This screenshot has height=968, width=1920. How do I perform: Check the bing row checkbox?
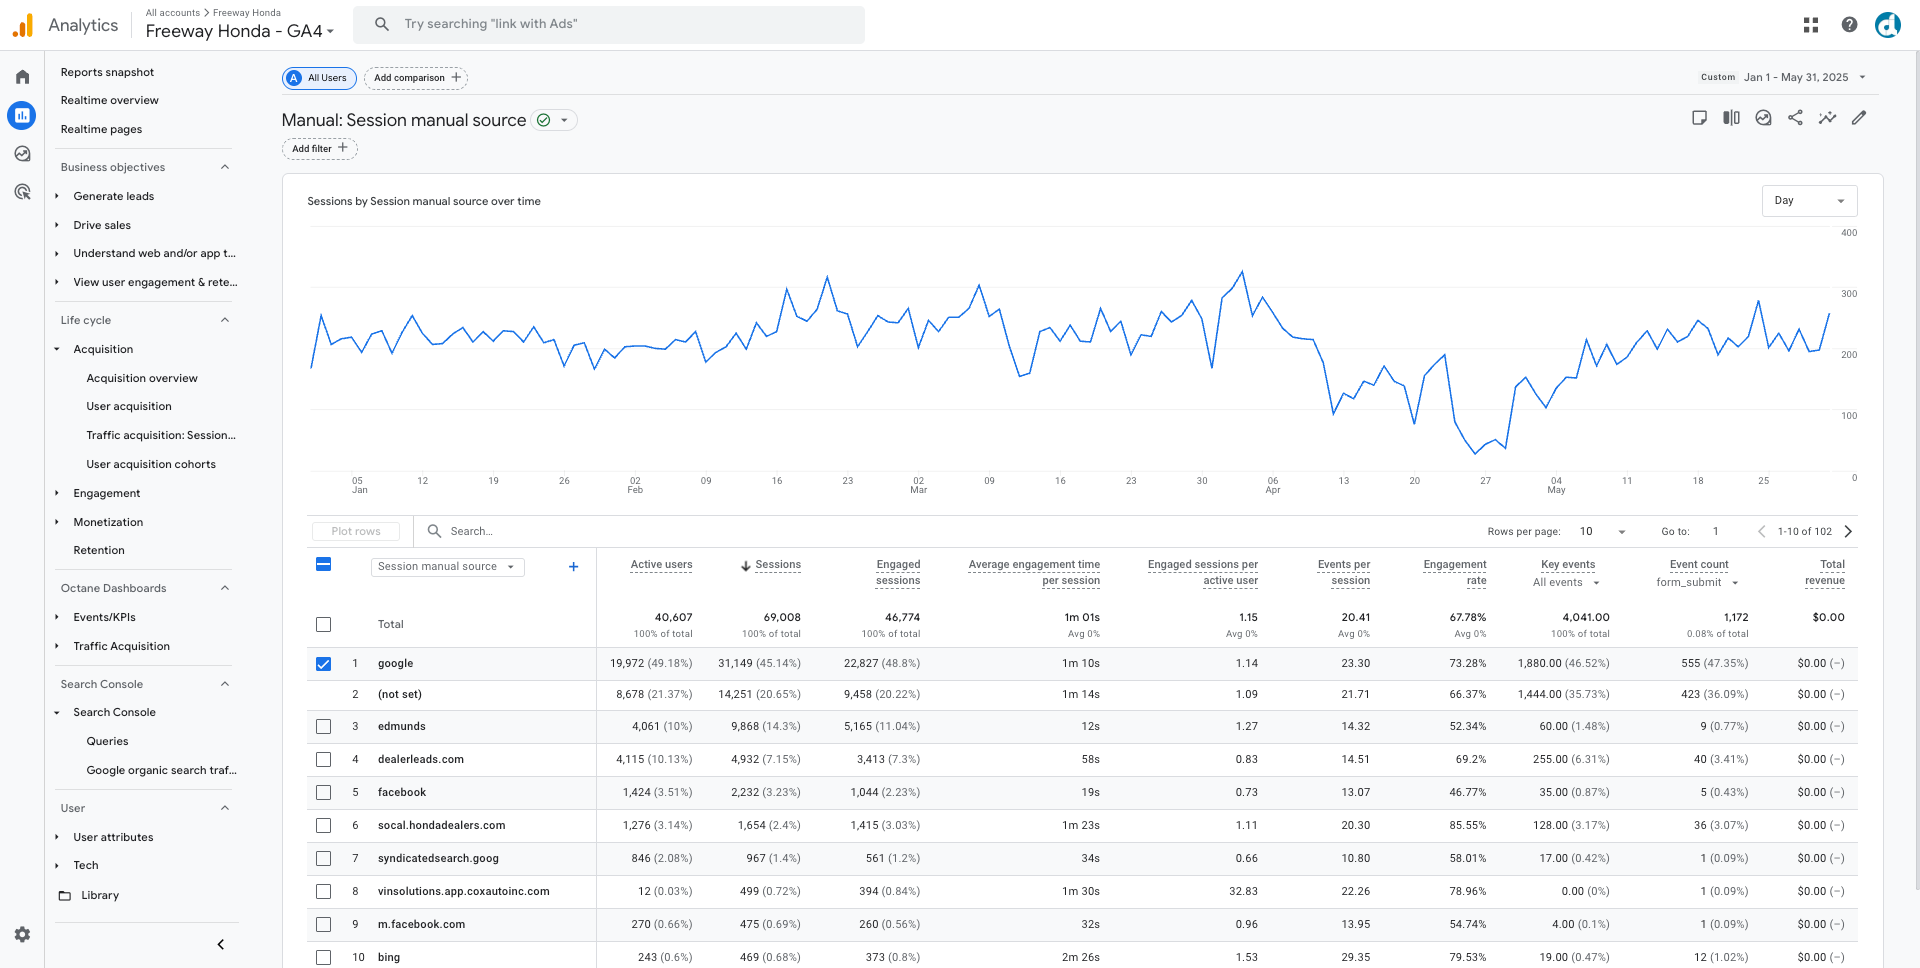click(323, 958)
